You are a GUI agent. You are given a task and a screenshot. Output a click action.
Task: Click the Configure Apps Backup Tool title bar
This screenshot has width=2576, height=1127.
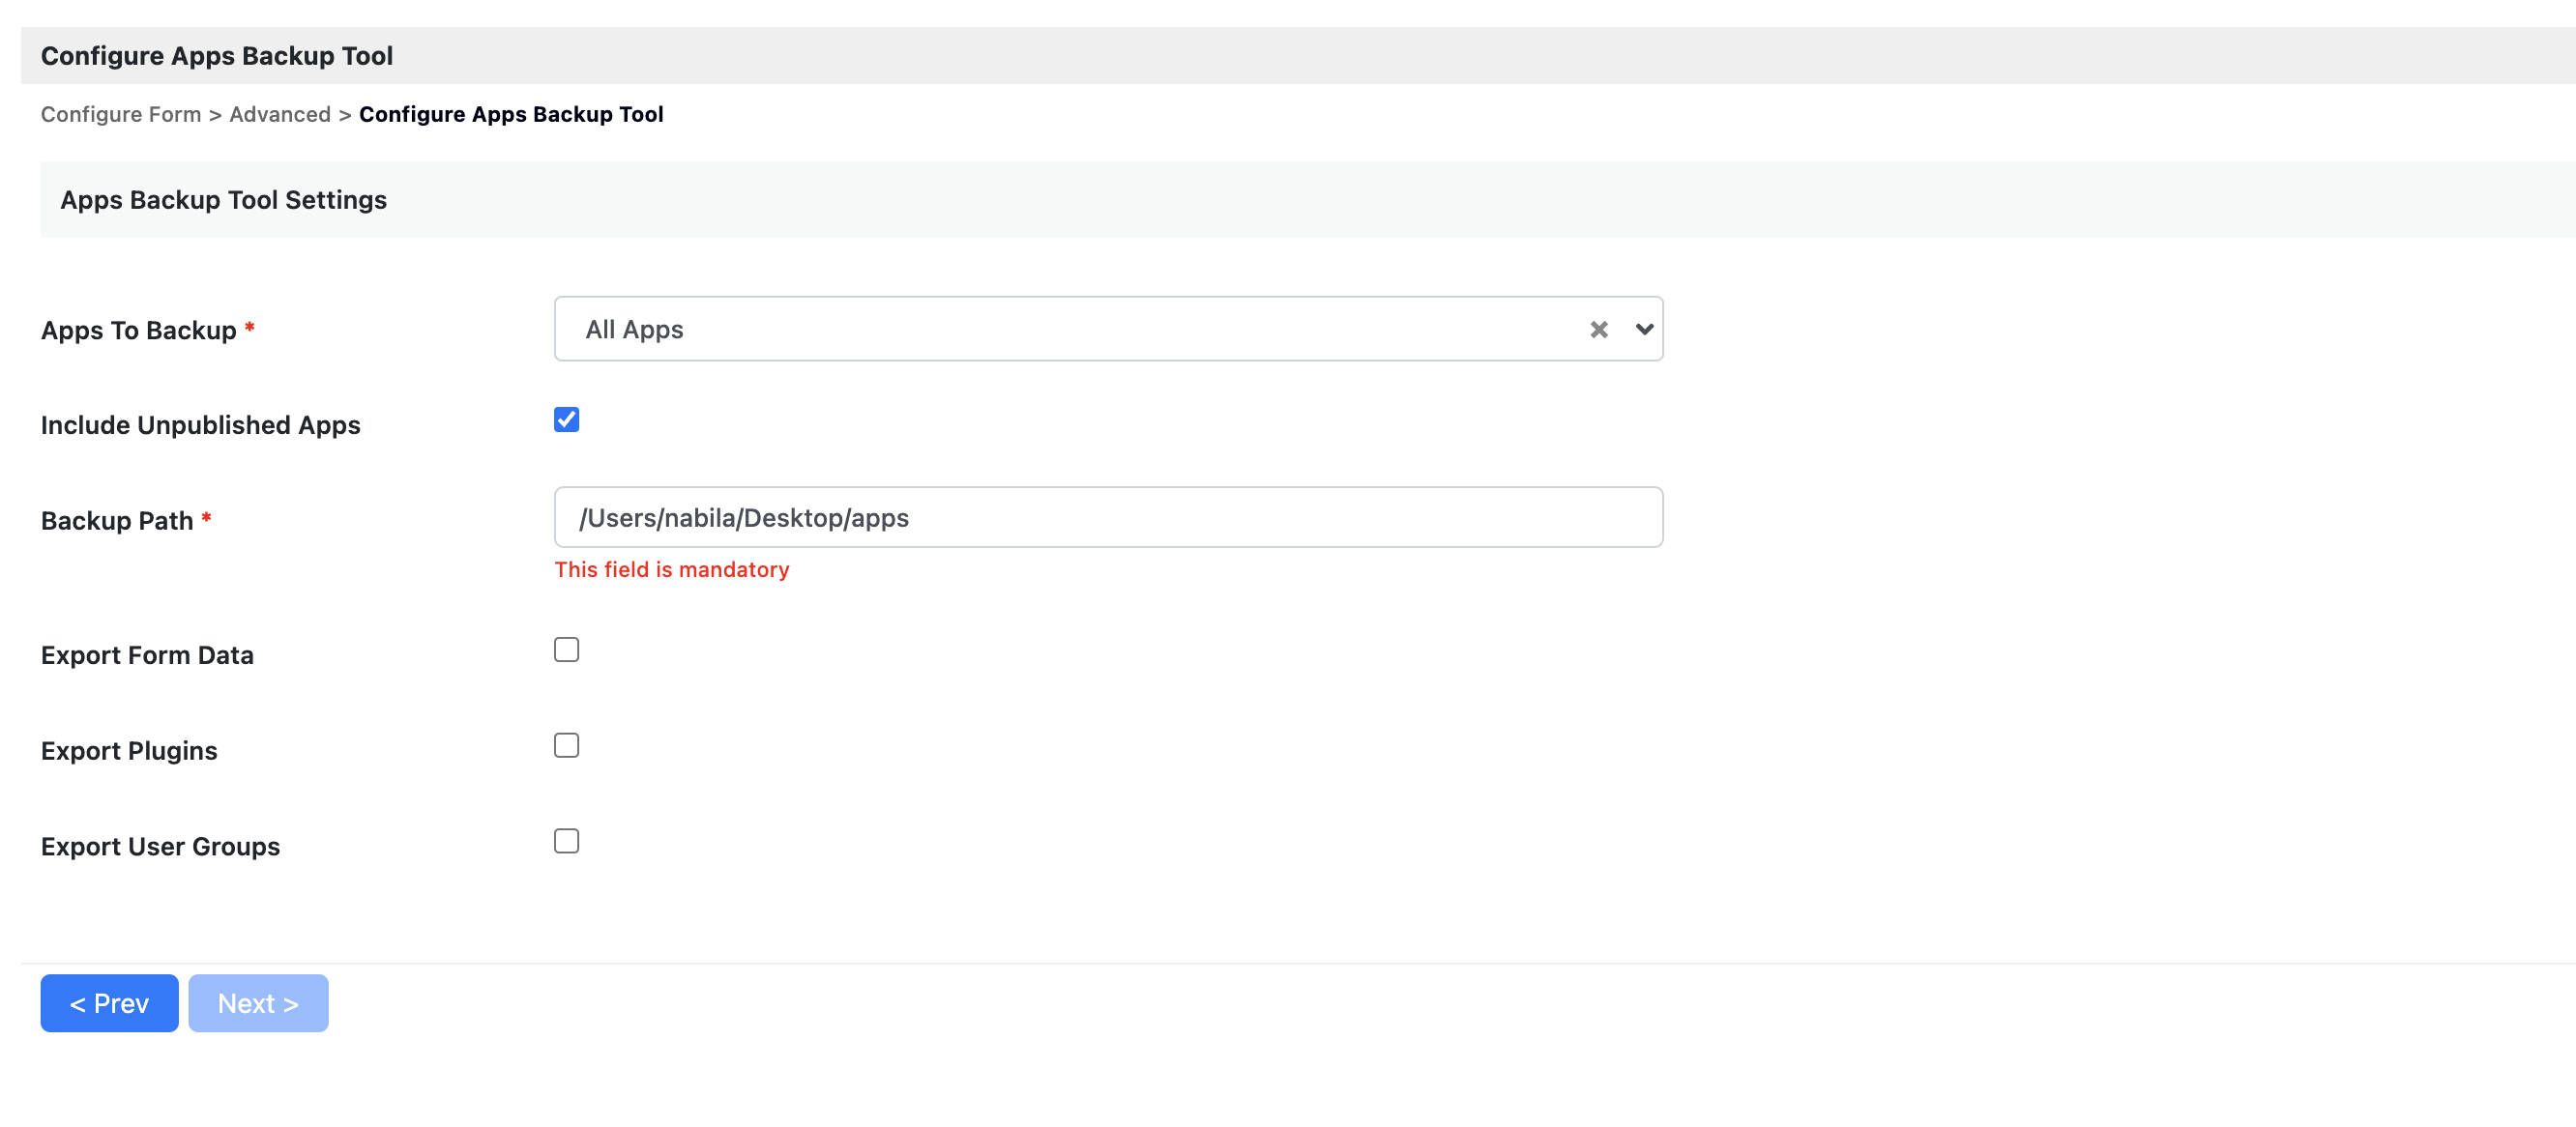point(216,56)
